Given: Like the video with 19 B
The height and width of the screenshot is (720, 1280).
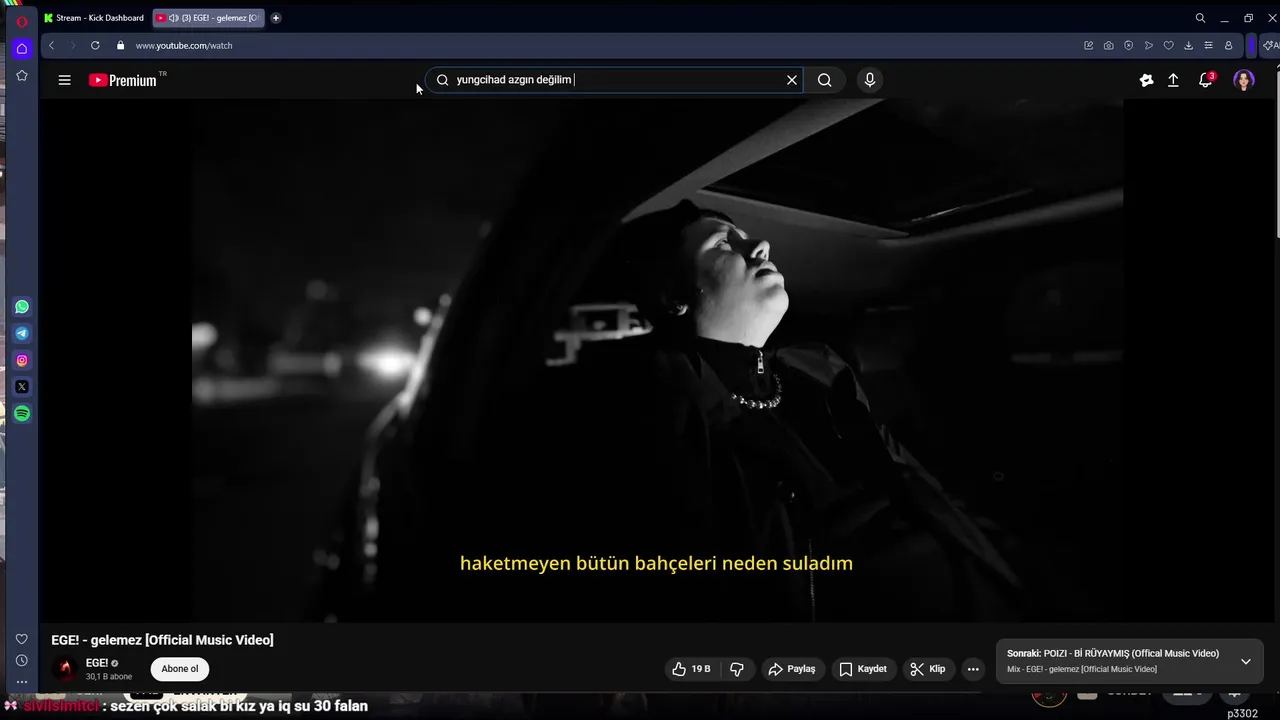Looking at the screenshot, I should tap(691, 669).
